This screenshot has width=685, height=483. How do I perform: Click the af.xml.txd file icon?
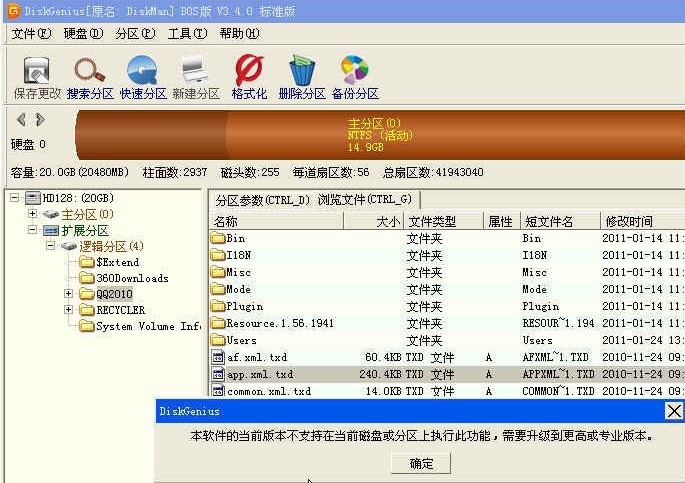[x=218, y=357]
